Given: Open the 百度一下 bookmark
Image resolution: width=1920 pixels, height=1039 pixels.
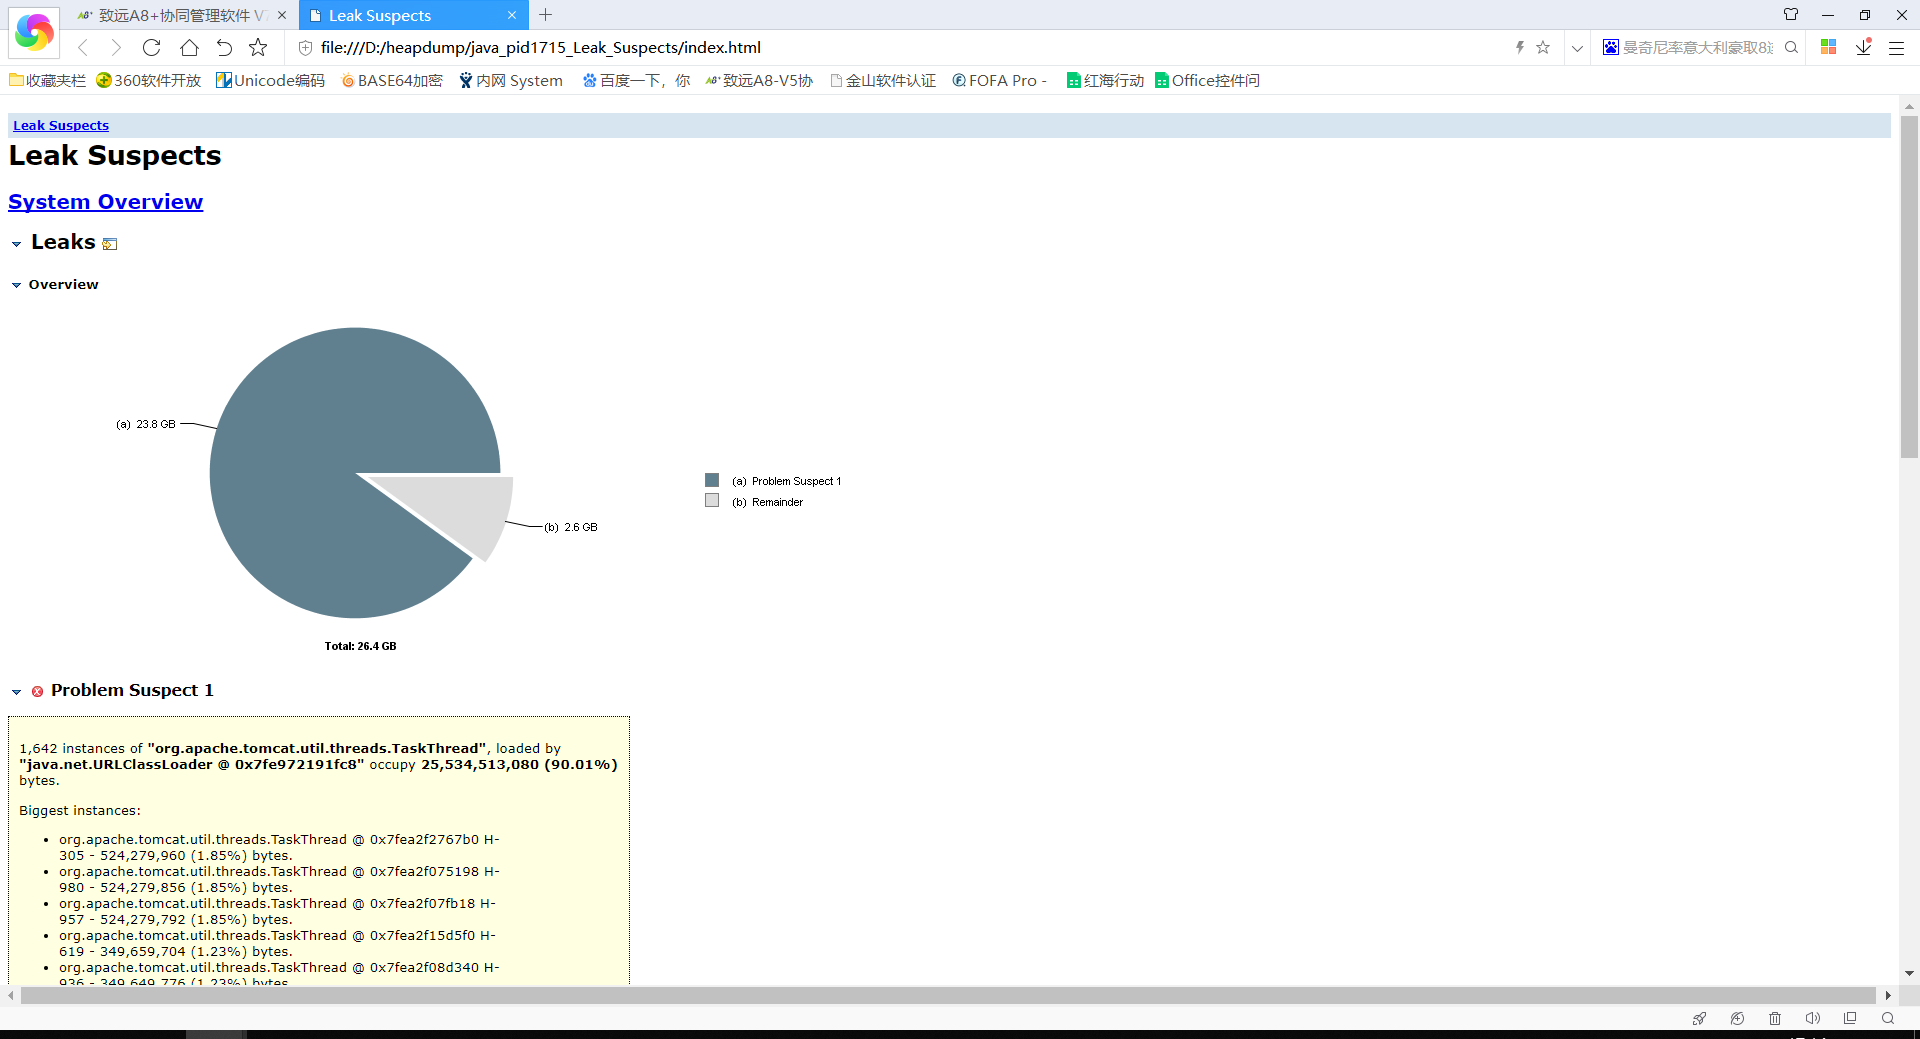Looking at the screenshot, I should coord(636,80).
